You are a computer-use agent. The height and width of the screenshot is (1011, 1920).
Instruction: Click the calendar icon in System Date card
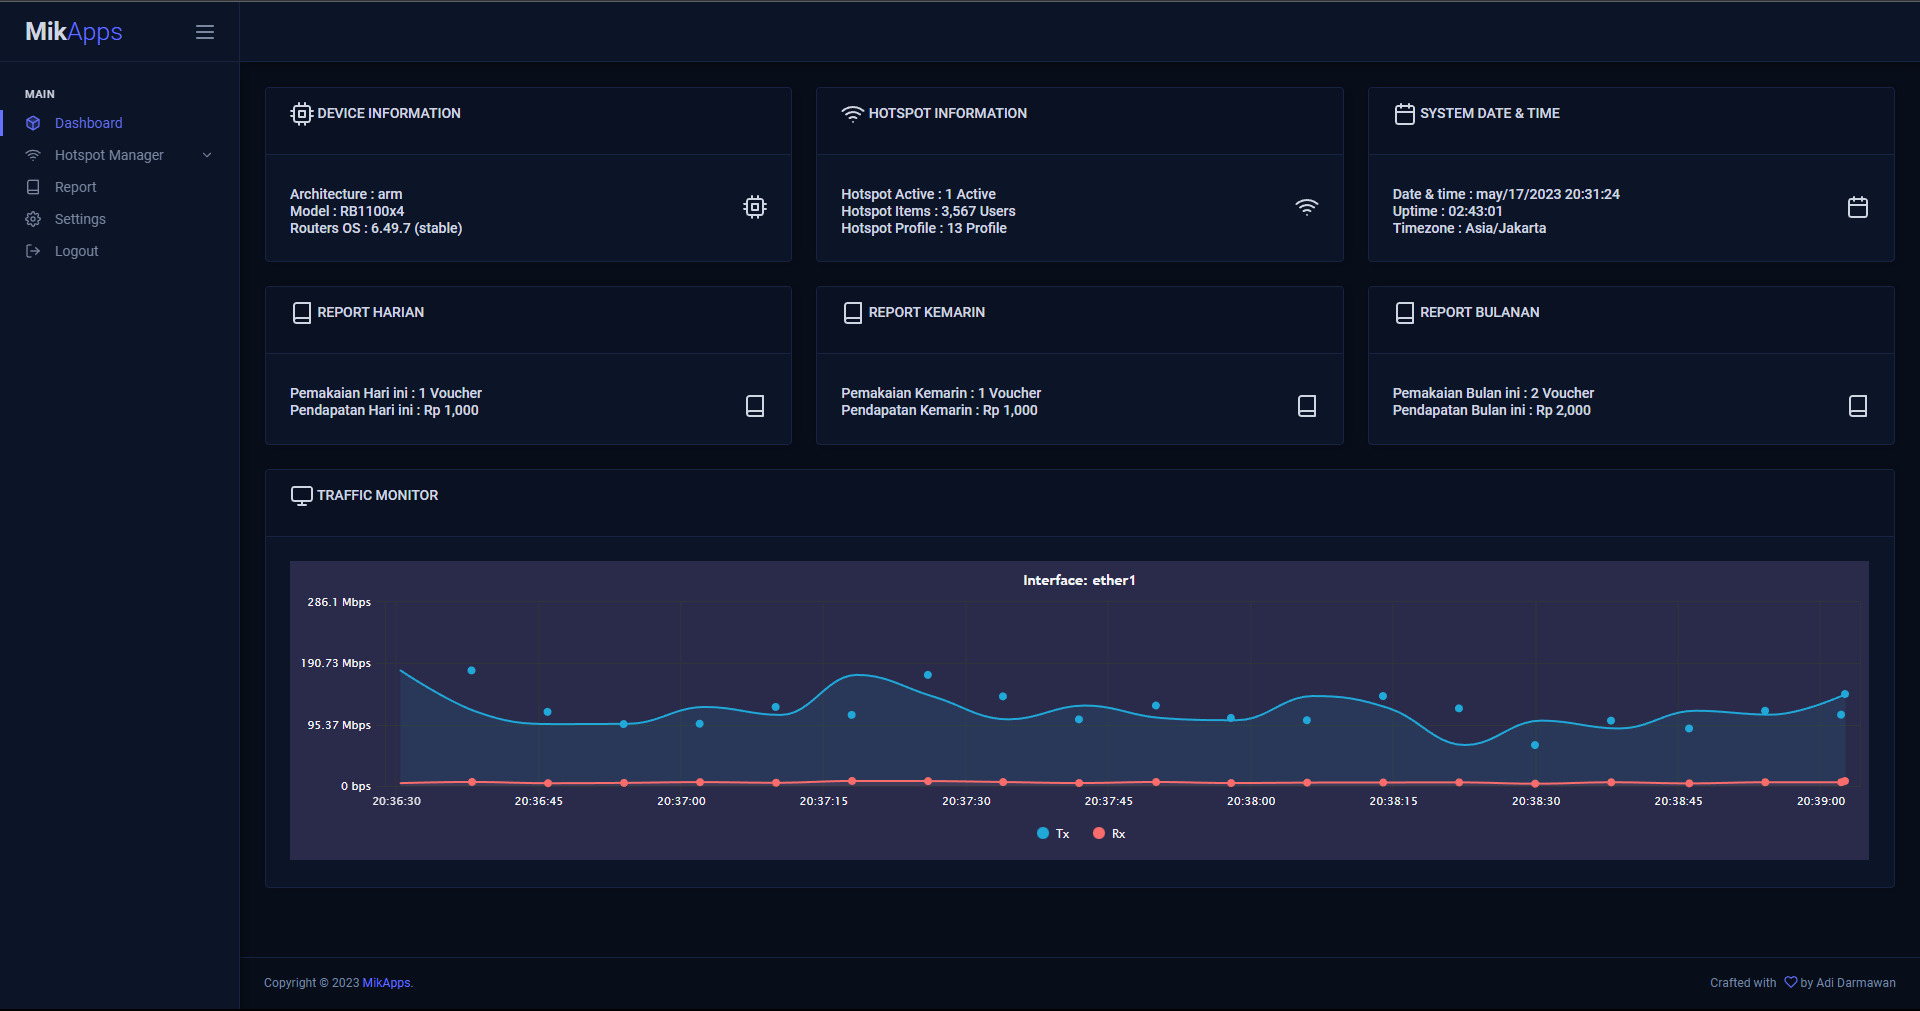[1857, 207]
